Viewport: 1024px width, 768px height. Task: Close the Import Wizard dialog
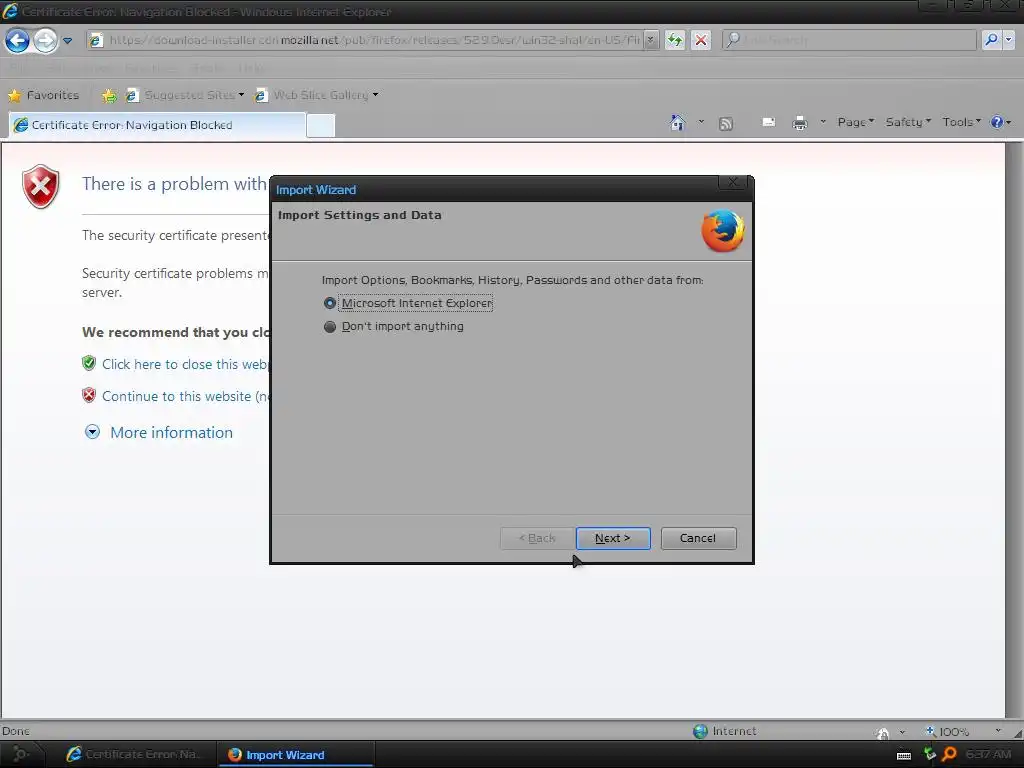pyautogui.click(x=733, y=182)
